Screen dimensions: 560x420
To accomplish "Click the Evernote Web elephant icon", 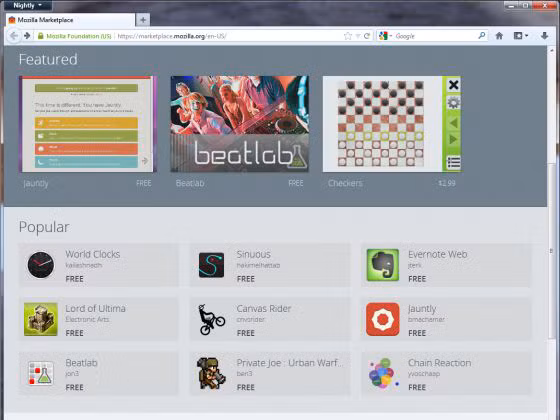I will (x=382, y=265).
